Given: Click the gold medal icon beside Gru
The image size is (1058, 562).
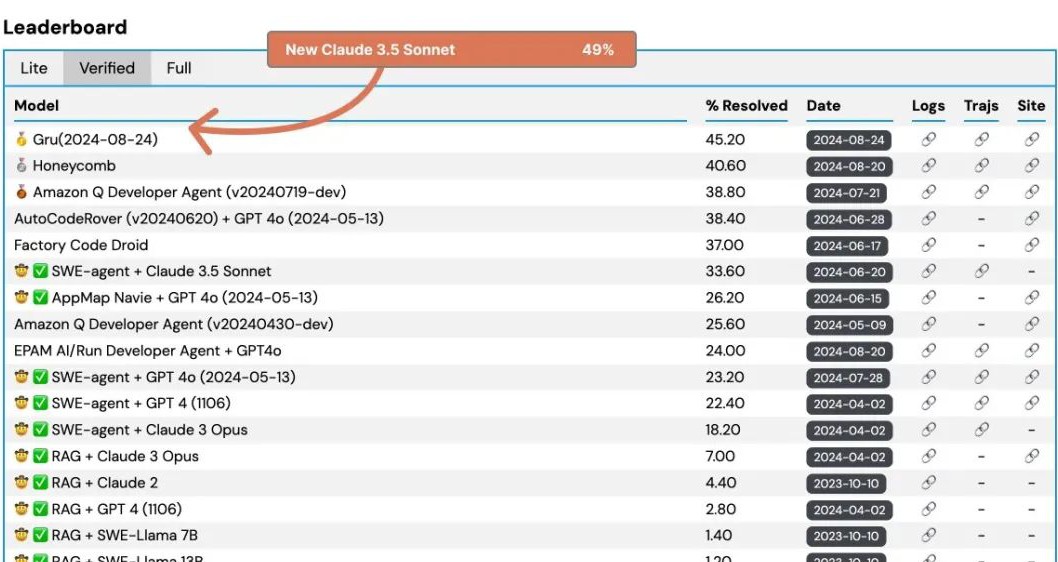Looking at the screenshot, I should [x=22, y=140].
